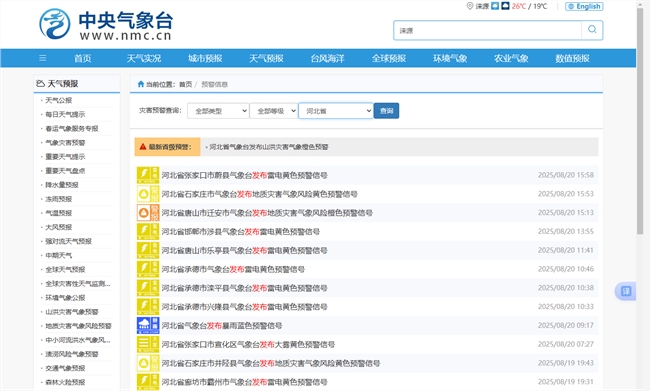Open 河北省张家口市蔚县 雷电黄色预警信号 link

[x=245, y=175]
